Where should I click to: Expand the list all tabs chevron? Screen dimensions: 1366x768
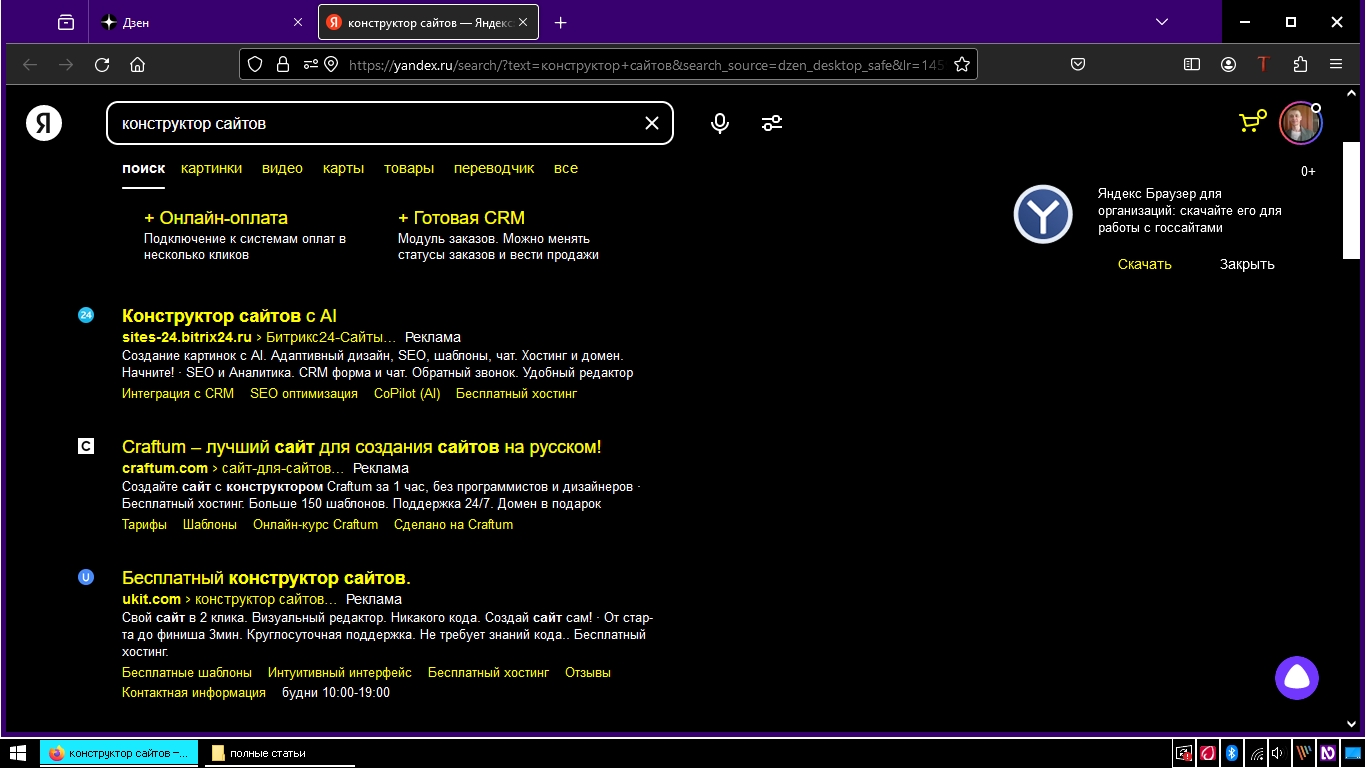click(x=1162, y=22)
